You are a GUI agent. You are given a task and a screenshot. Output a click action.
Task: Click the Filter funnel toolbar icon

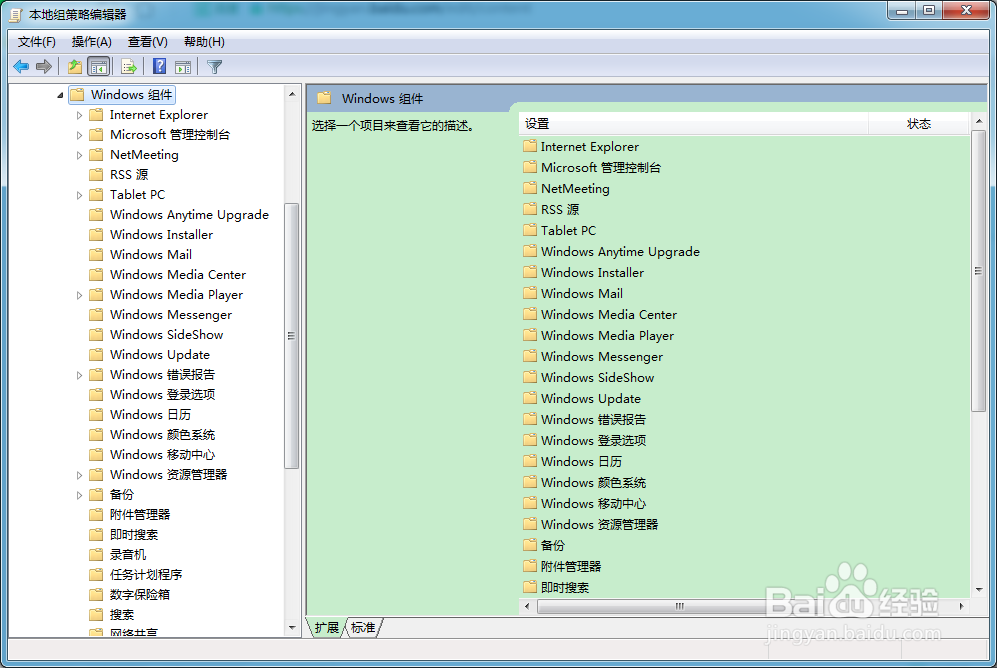click(x=215, y=67)
